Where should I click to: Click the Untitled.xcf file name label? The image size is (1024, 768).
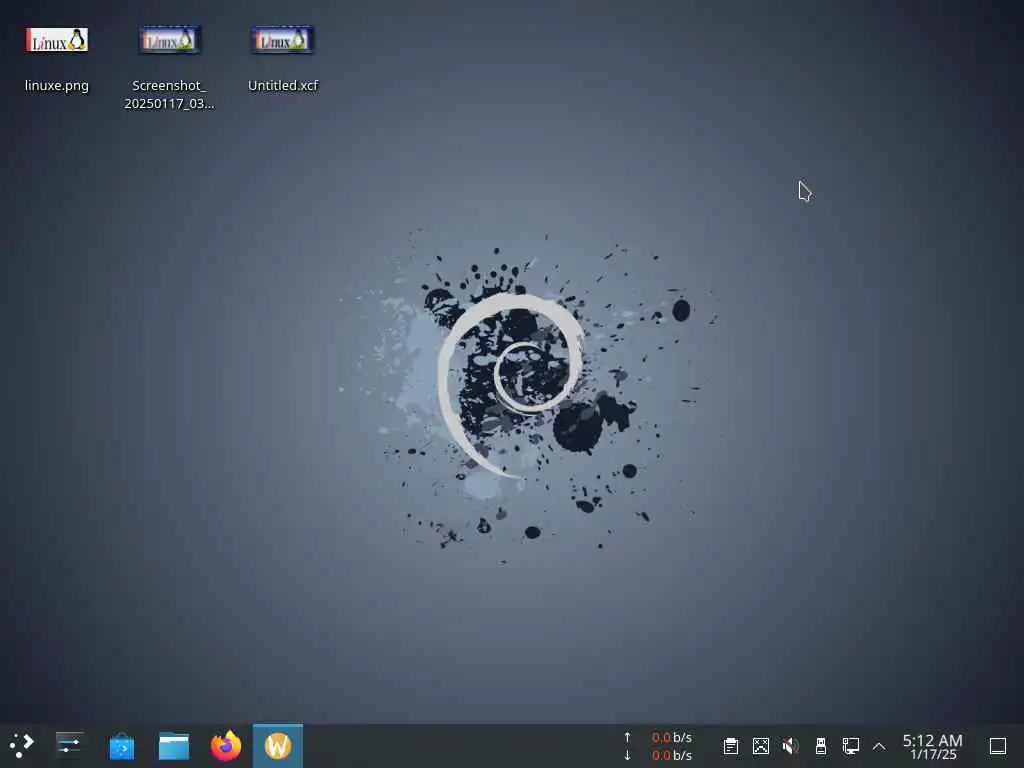pos(283,86)
